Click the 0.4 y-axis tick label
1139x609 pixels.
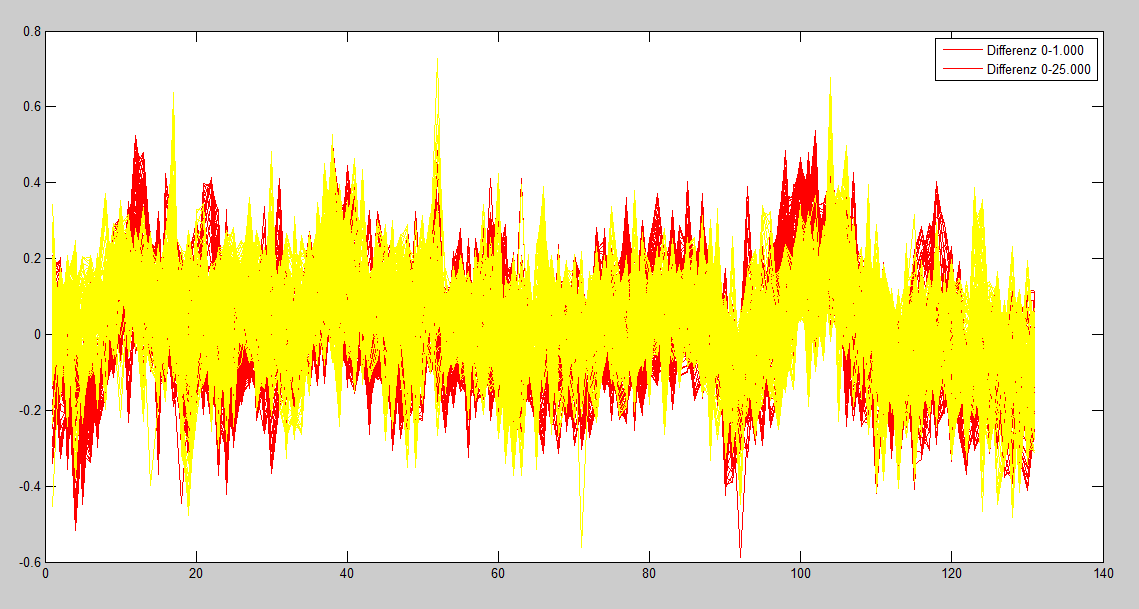pyautogui.click(x=32, y=183)
